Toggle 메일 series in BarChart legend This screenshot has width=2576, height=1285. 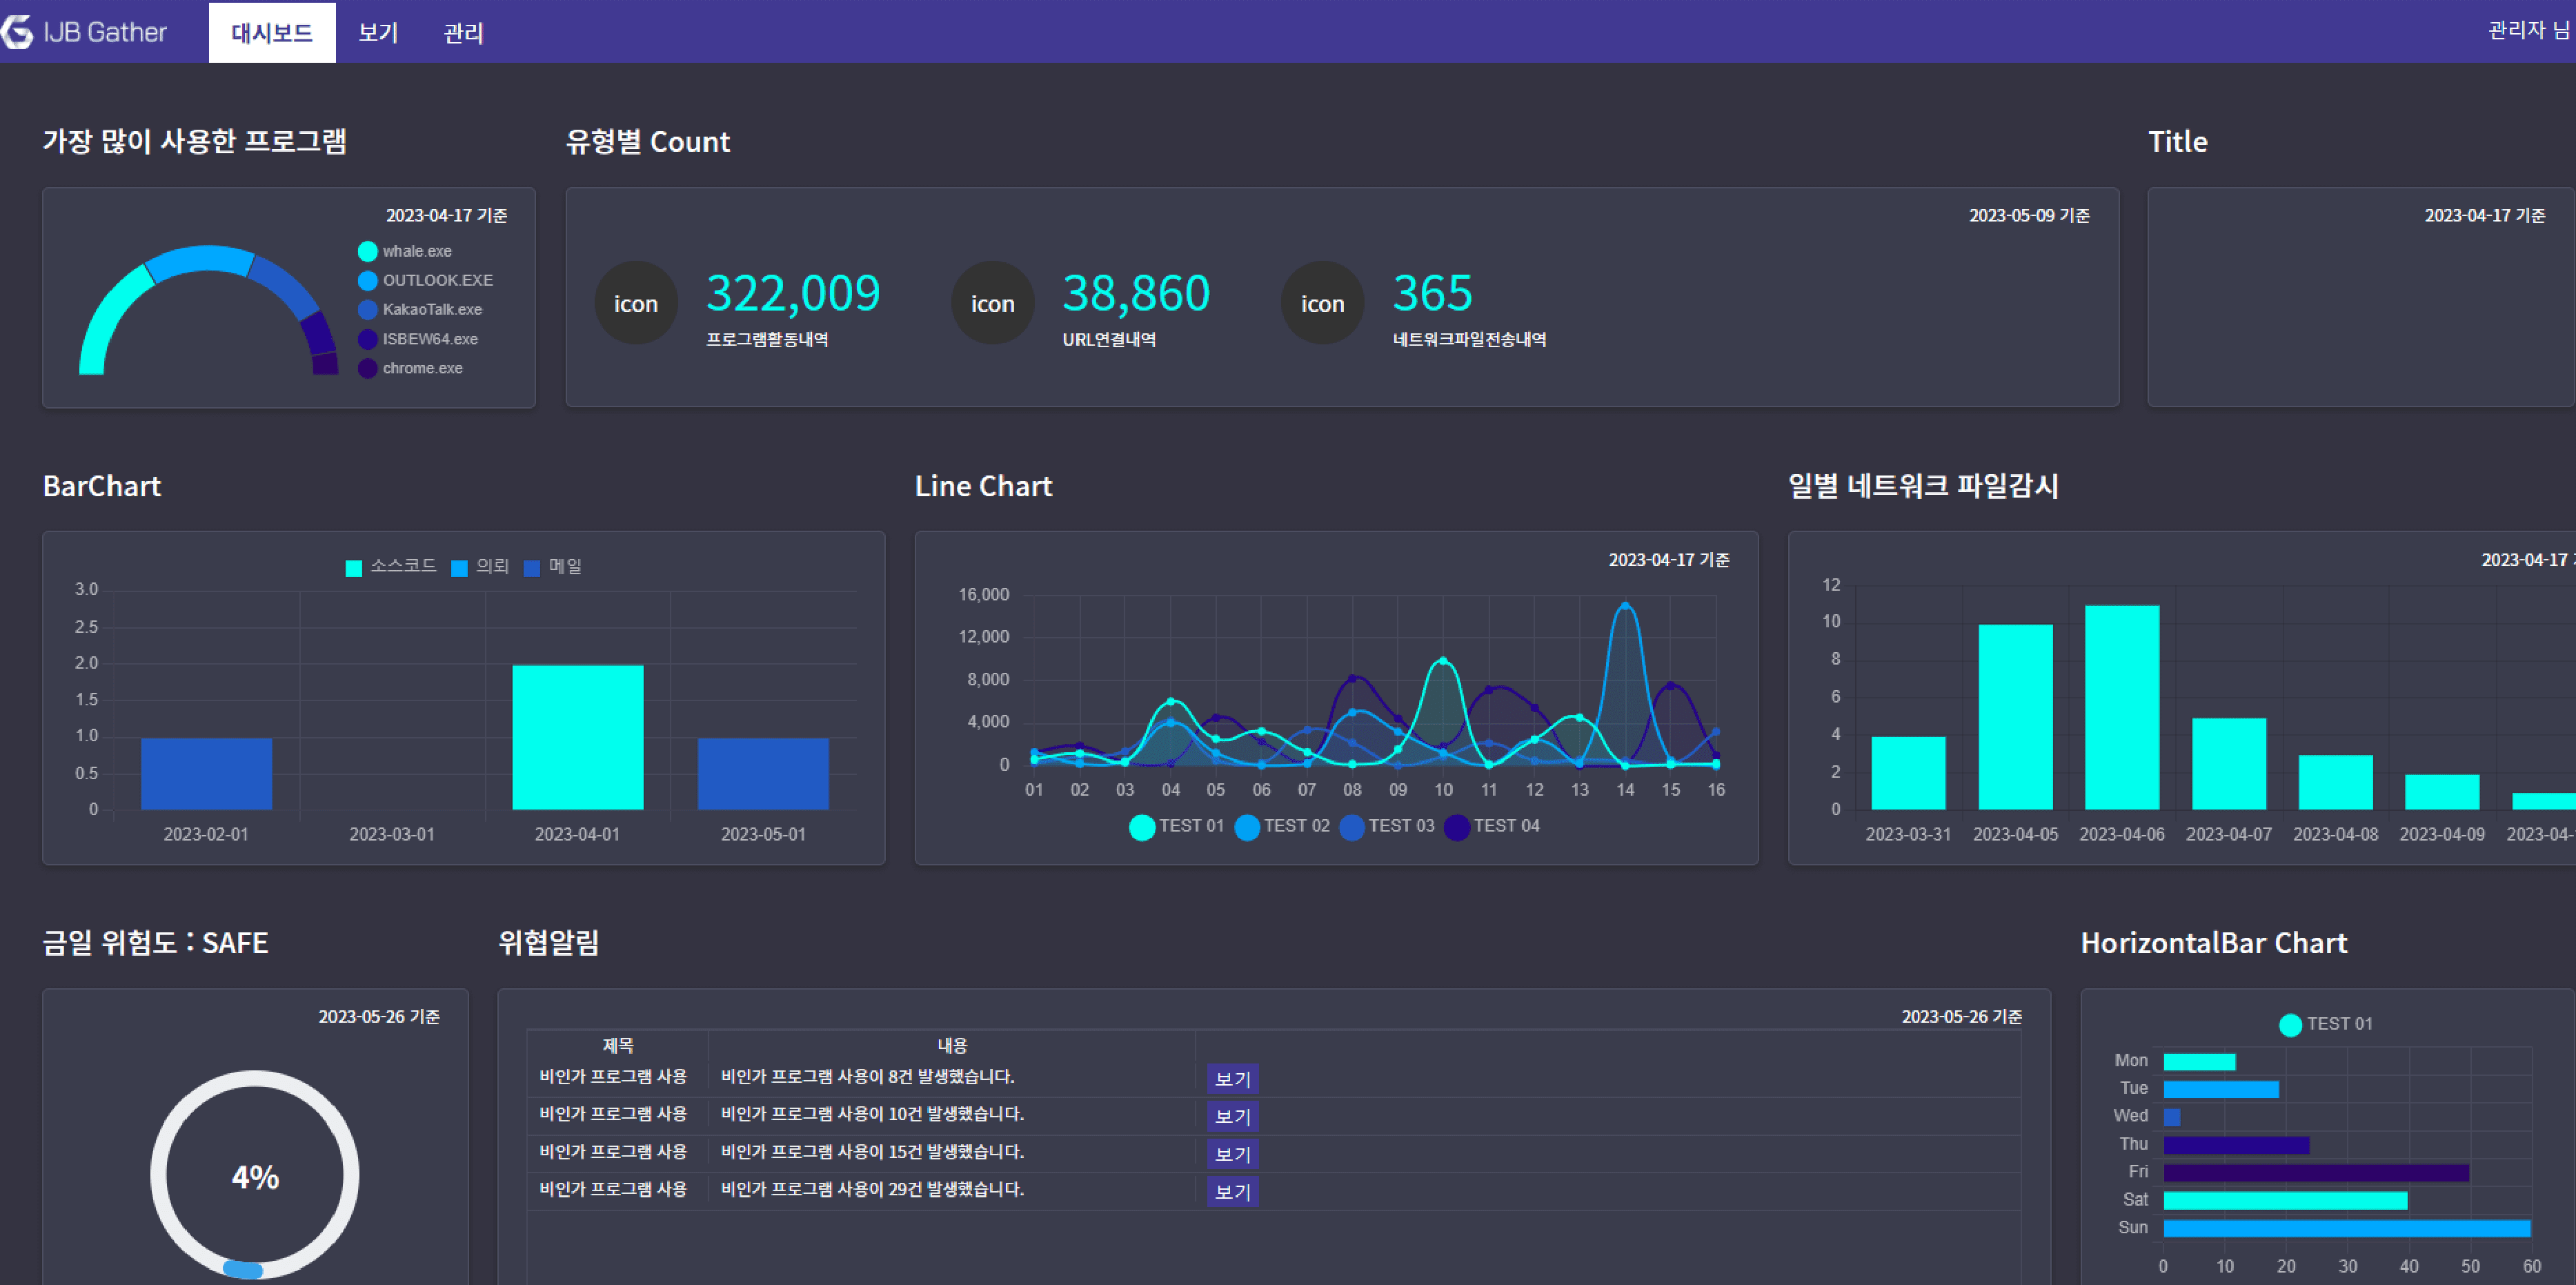[x=553, y=567]
